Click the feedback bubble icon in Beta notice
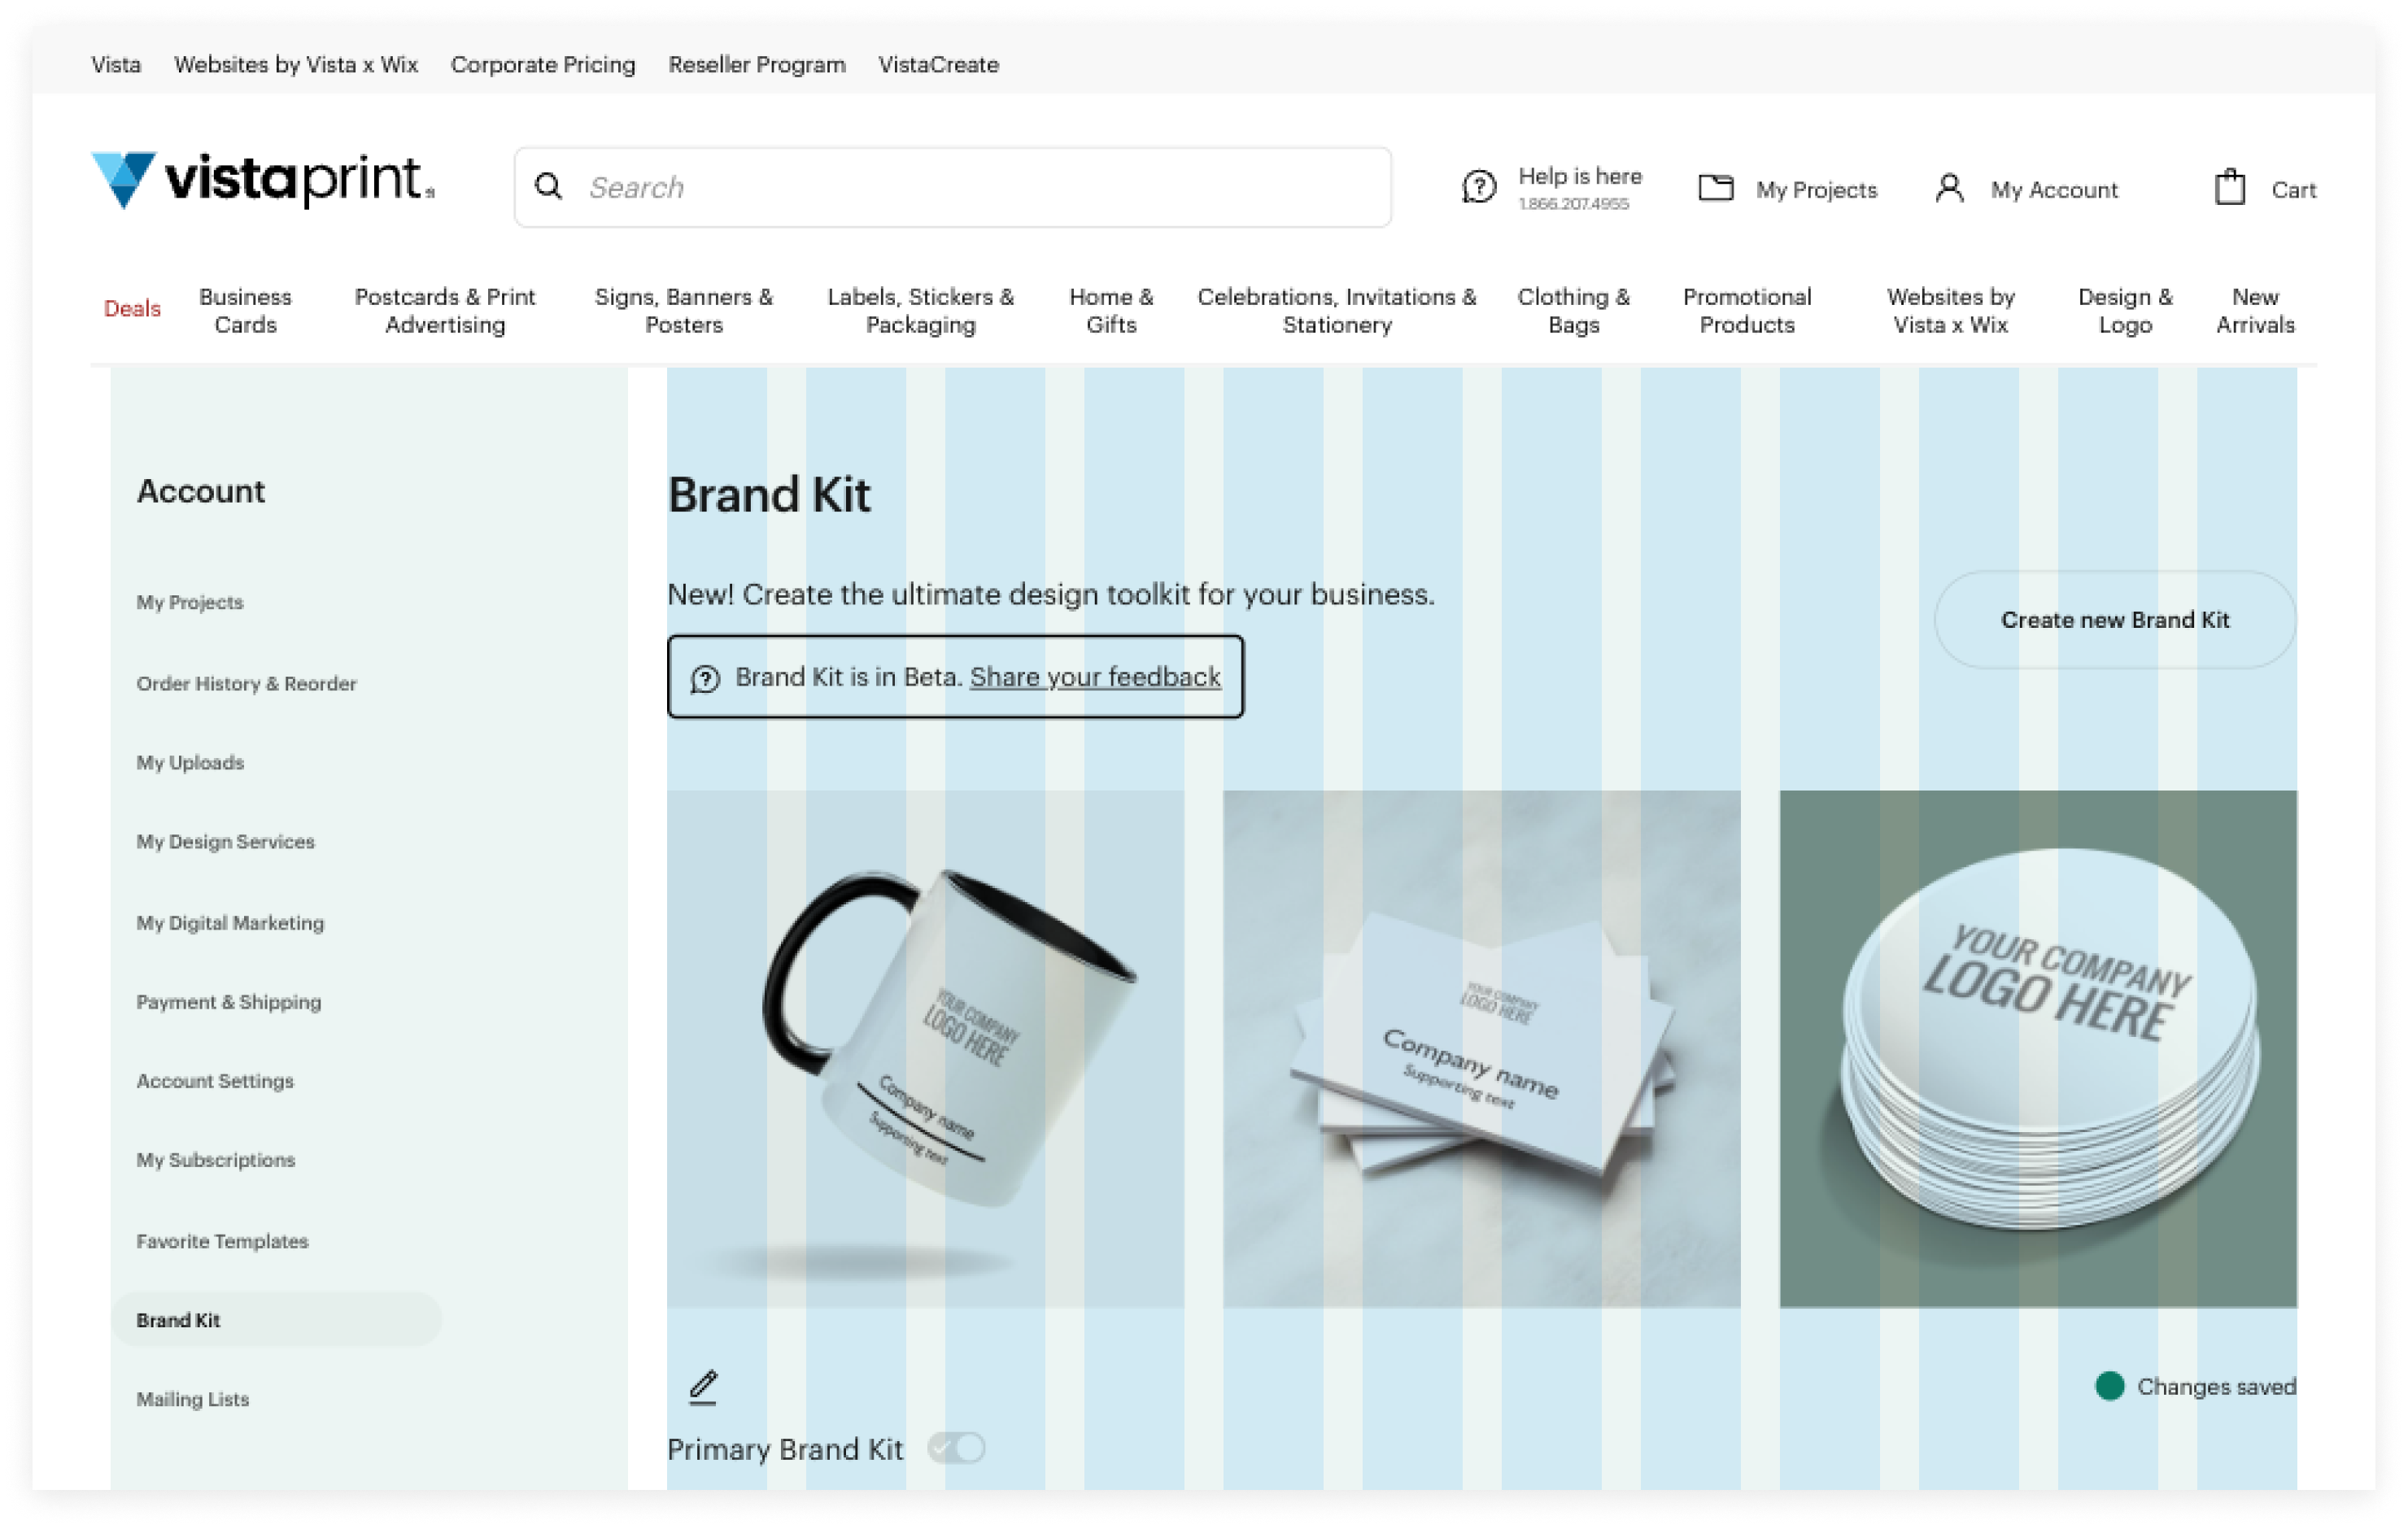 pyautogui.click(x=705, y=679)
